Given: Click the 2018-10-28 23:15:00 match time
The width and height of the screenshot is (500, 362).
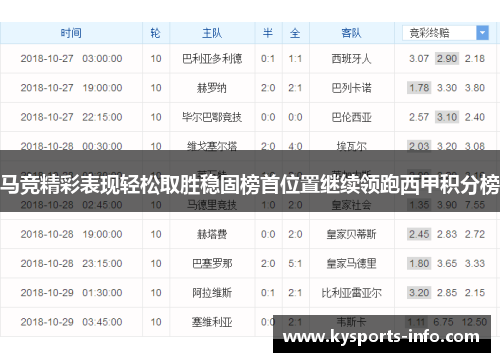Looking at the screenshot, I should [71, 264].
